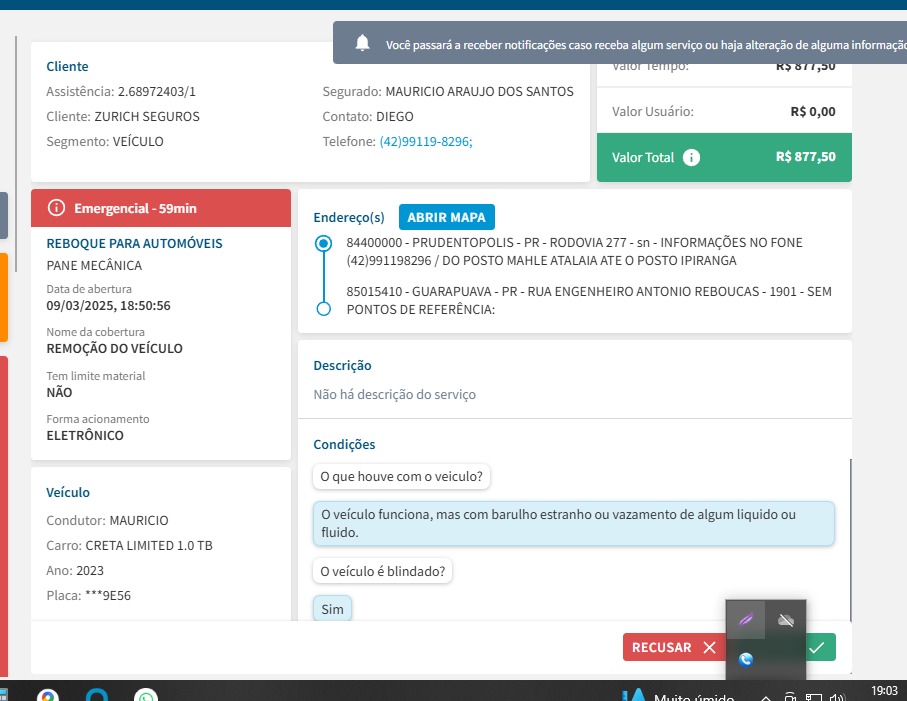This screenshot has width=907, height=701.
Task: Click the red tab on left edge
Action: coord(3,516)
